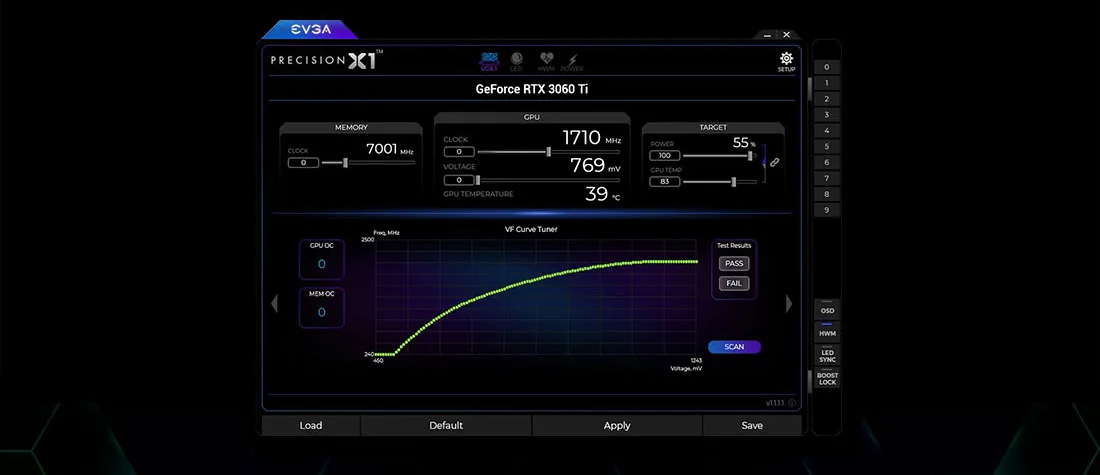Select the Power tab icon

[x=572, y=62]
